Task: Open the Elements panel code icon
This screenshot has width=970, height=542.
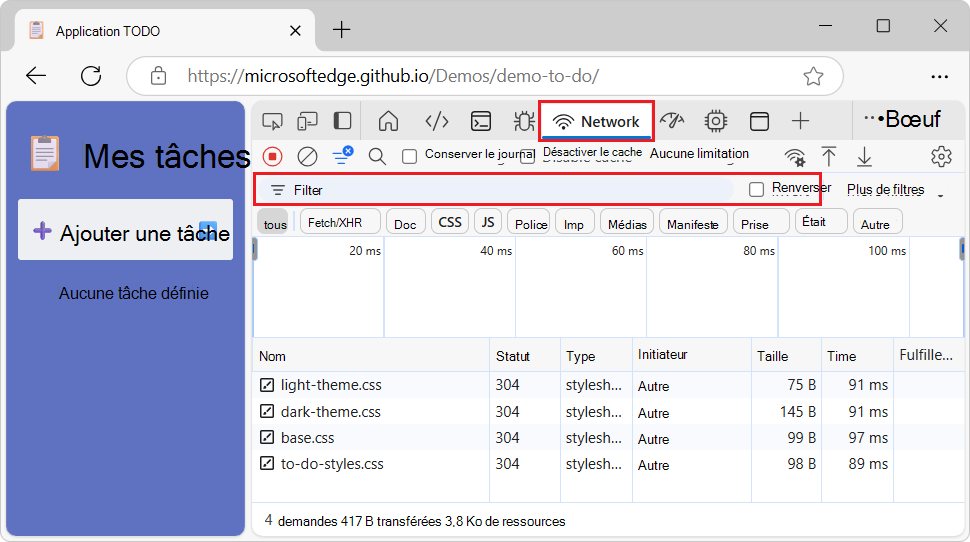Action: coord(437,121)
